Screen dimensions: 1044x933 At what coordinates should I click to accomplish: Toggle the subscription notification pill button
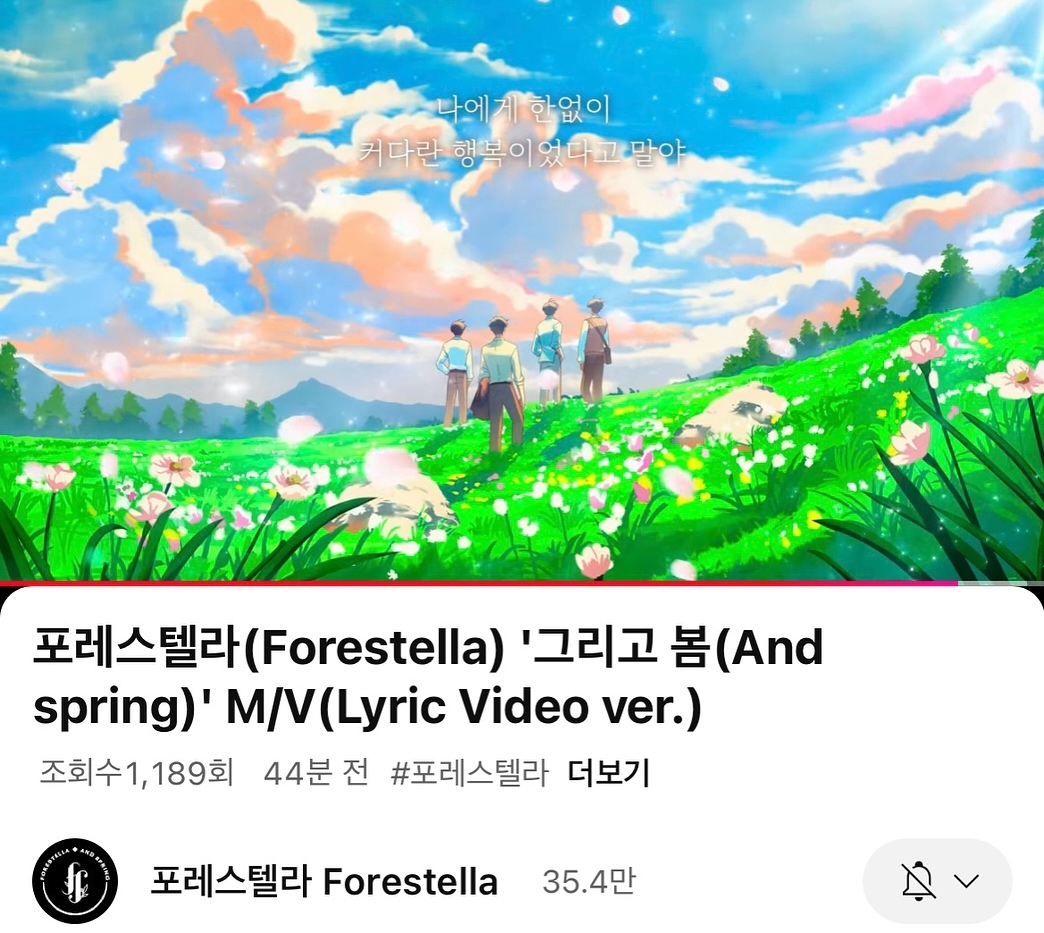(x=937, y=880)
